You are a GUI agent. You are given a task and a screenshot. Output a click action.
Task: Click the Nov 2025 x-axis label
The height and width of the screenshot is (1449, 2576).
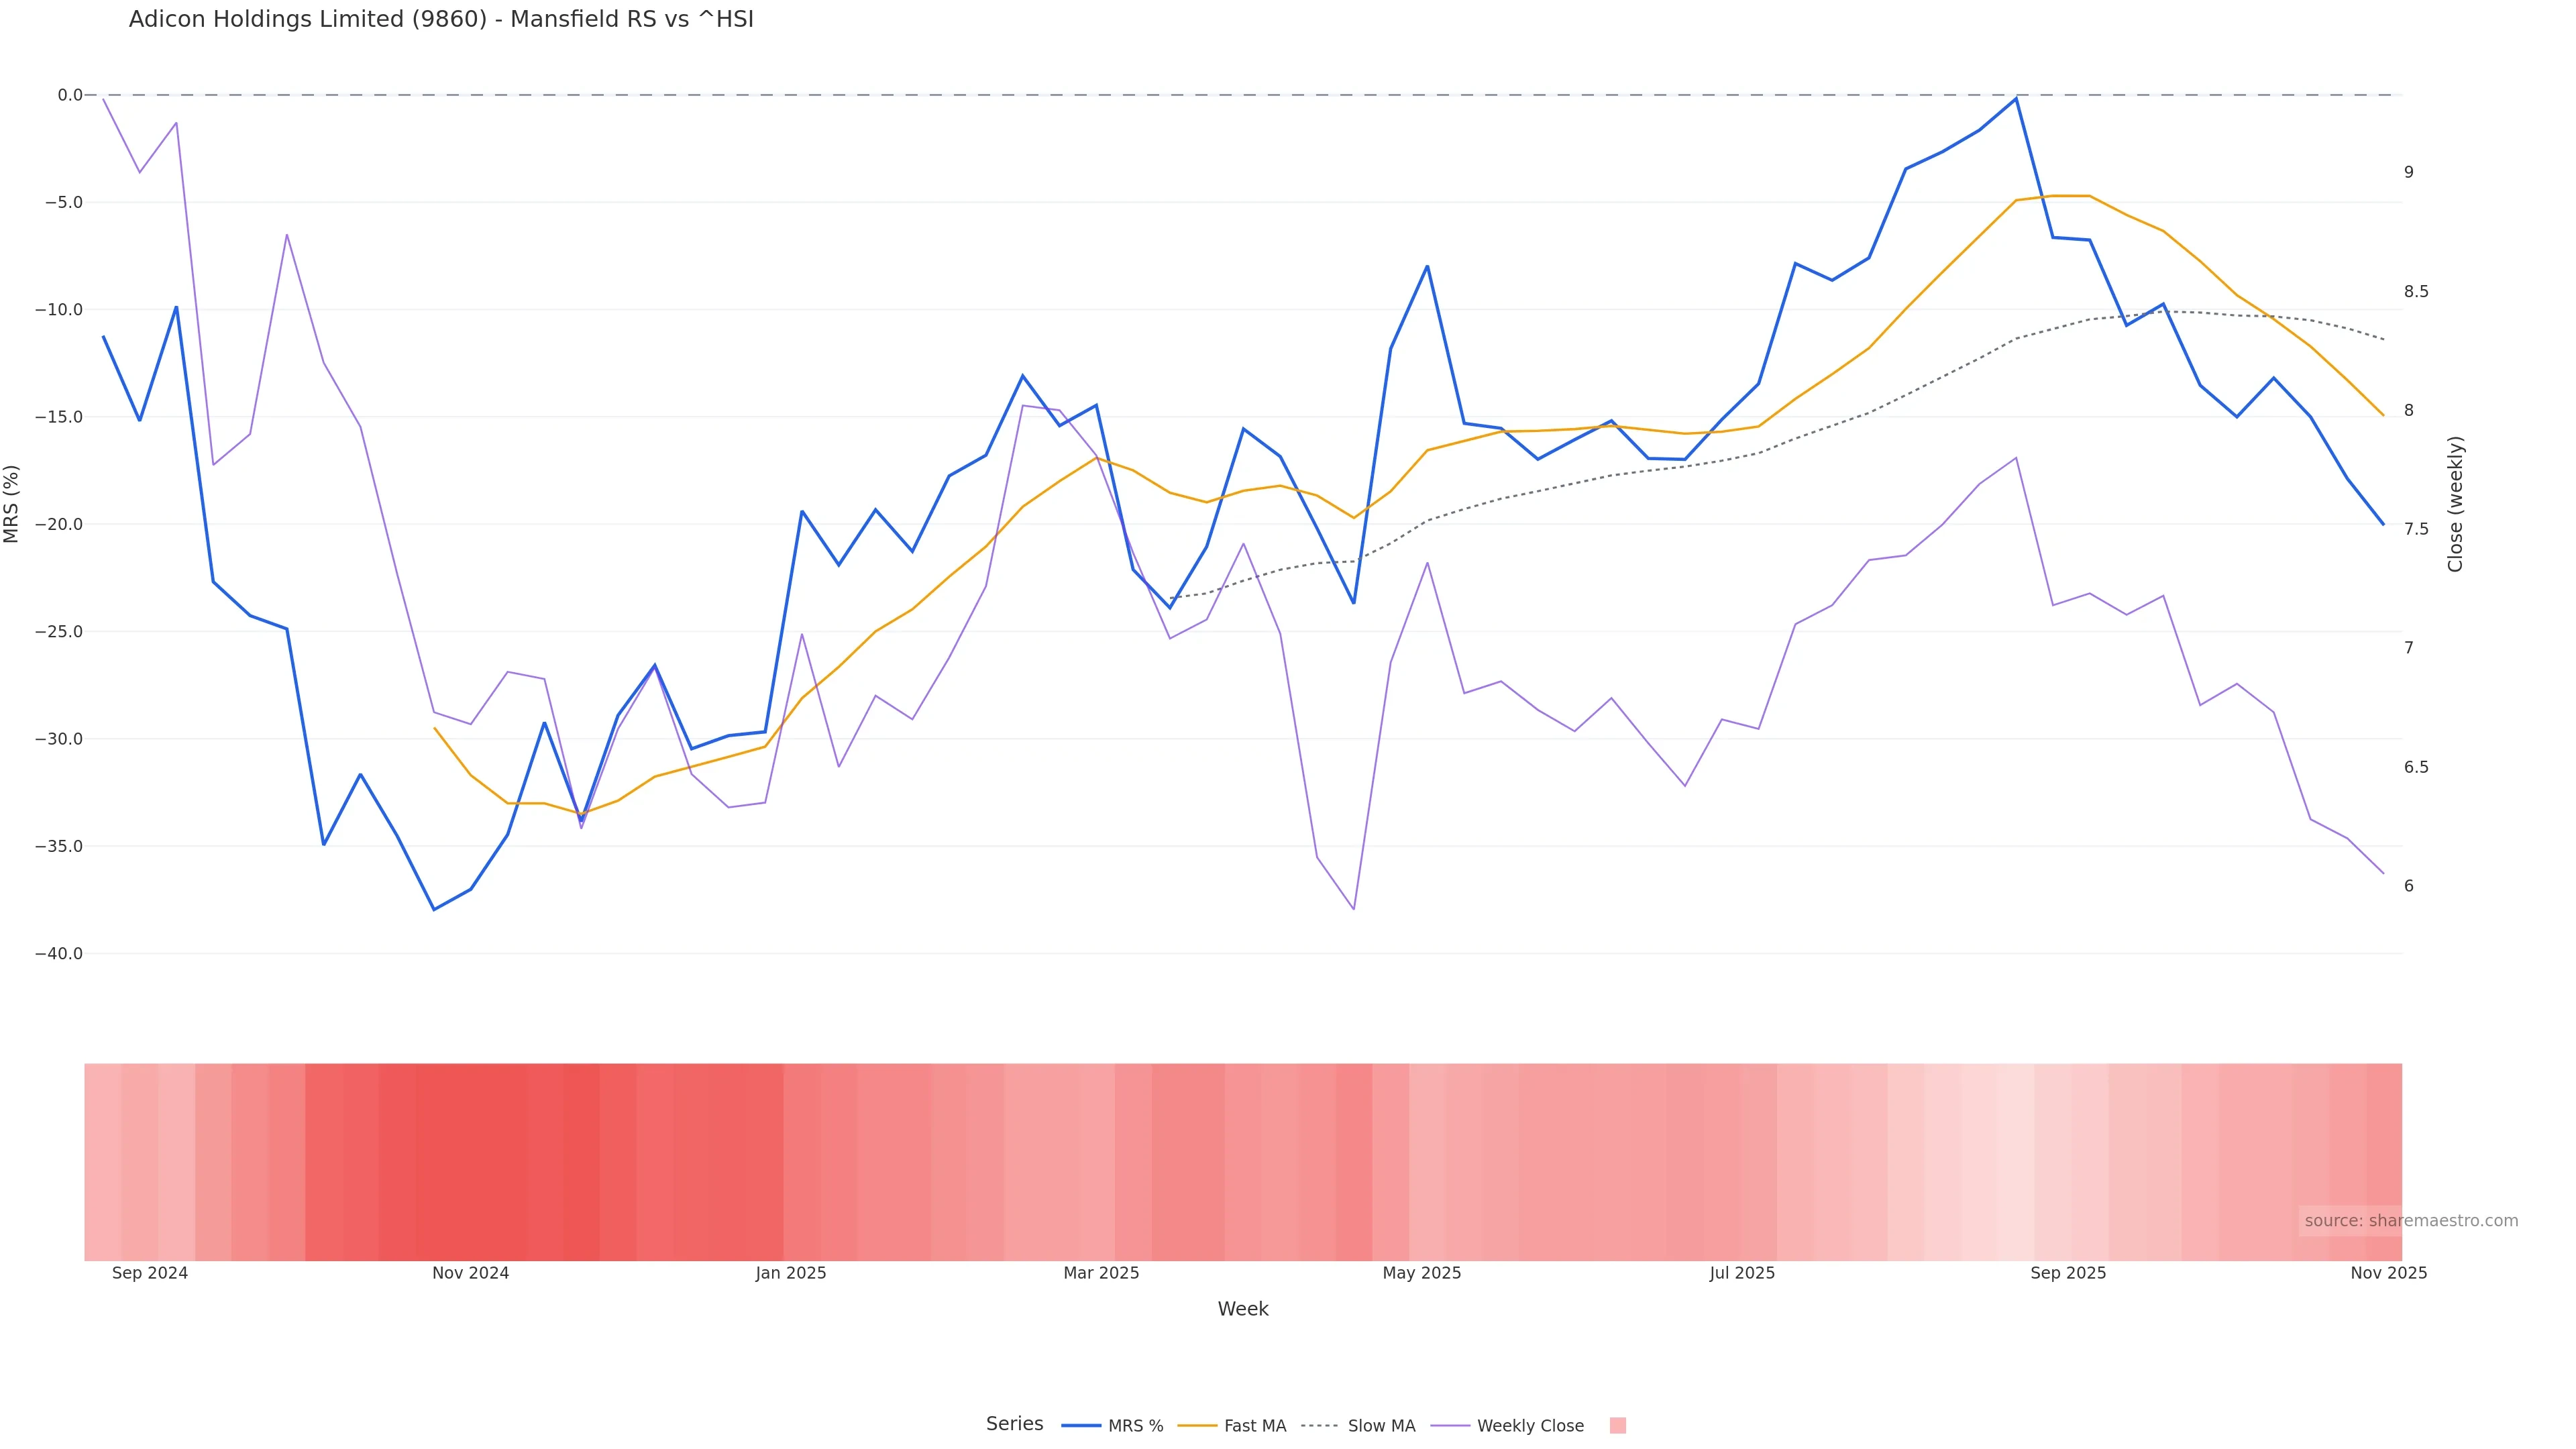click(2388, 1273)
